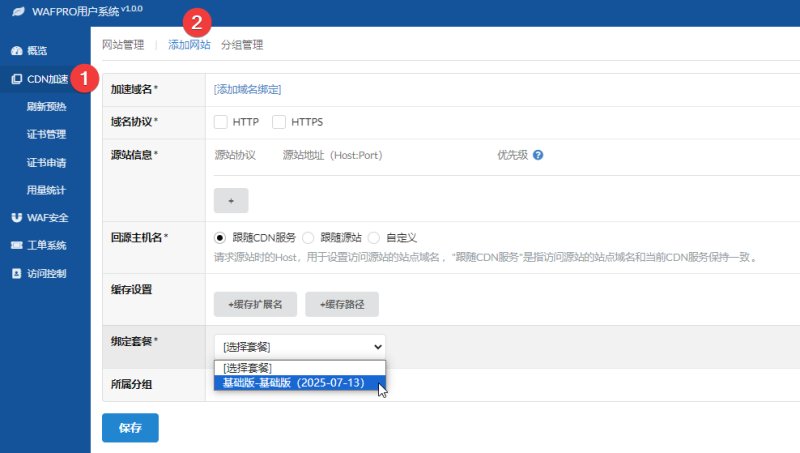The height and width of the screenshot is (453, 800).
Task: Enable the HTTP protocol checkbox
Action: pos(220,122)
